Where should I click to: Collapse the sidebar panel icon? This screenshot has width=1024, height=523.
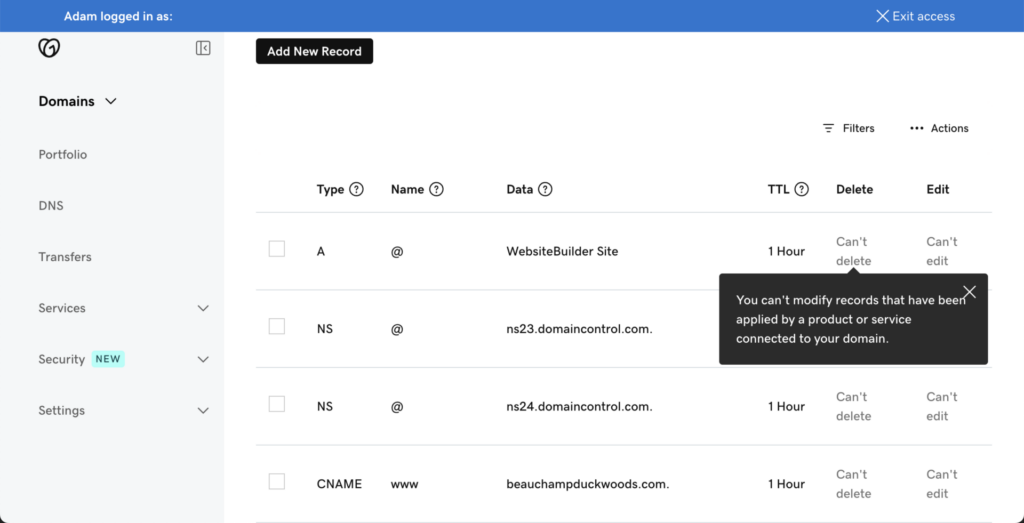[203, 48]
